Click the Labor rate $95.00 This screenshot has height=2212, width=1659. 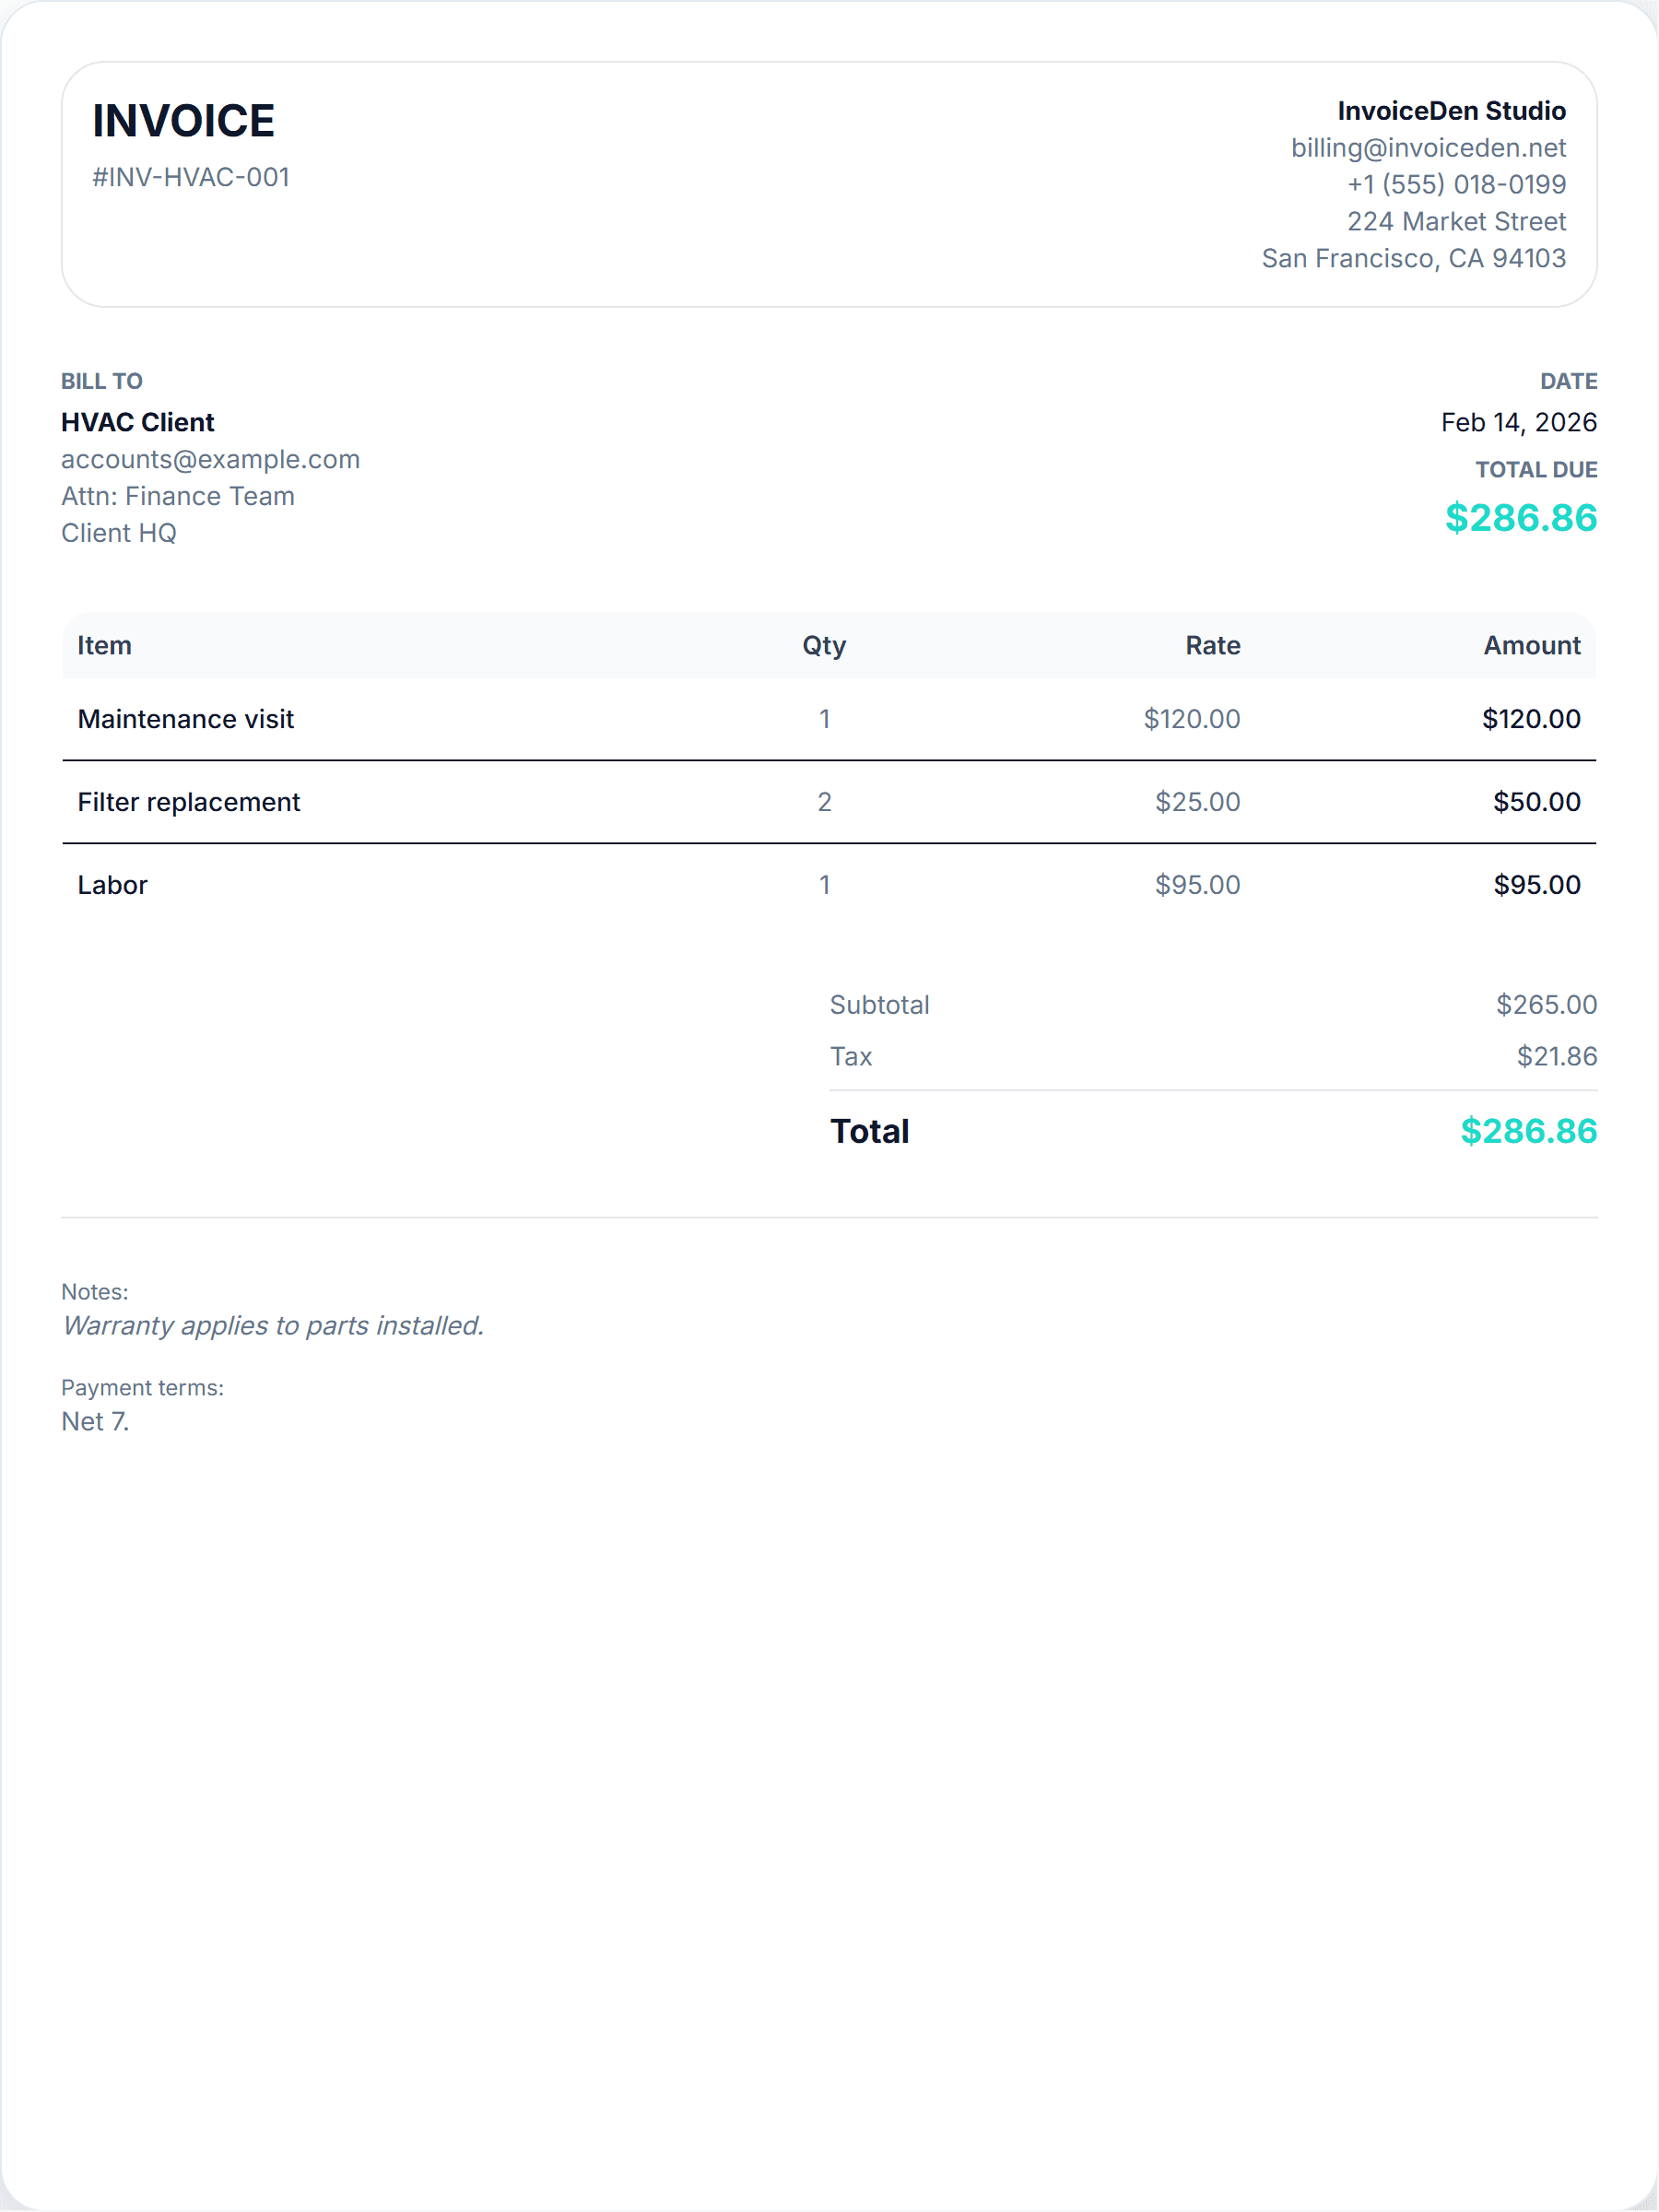(1197, 885)
